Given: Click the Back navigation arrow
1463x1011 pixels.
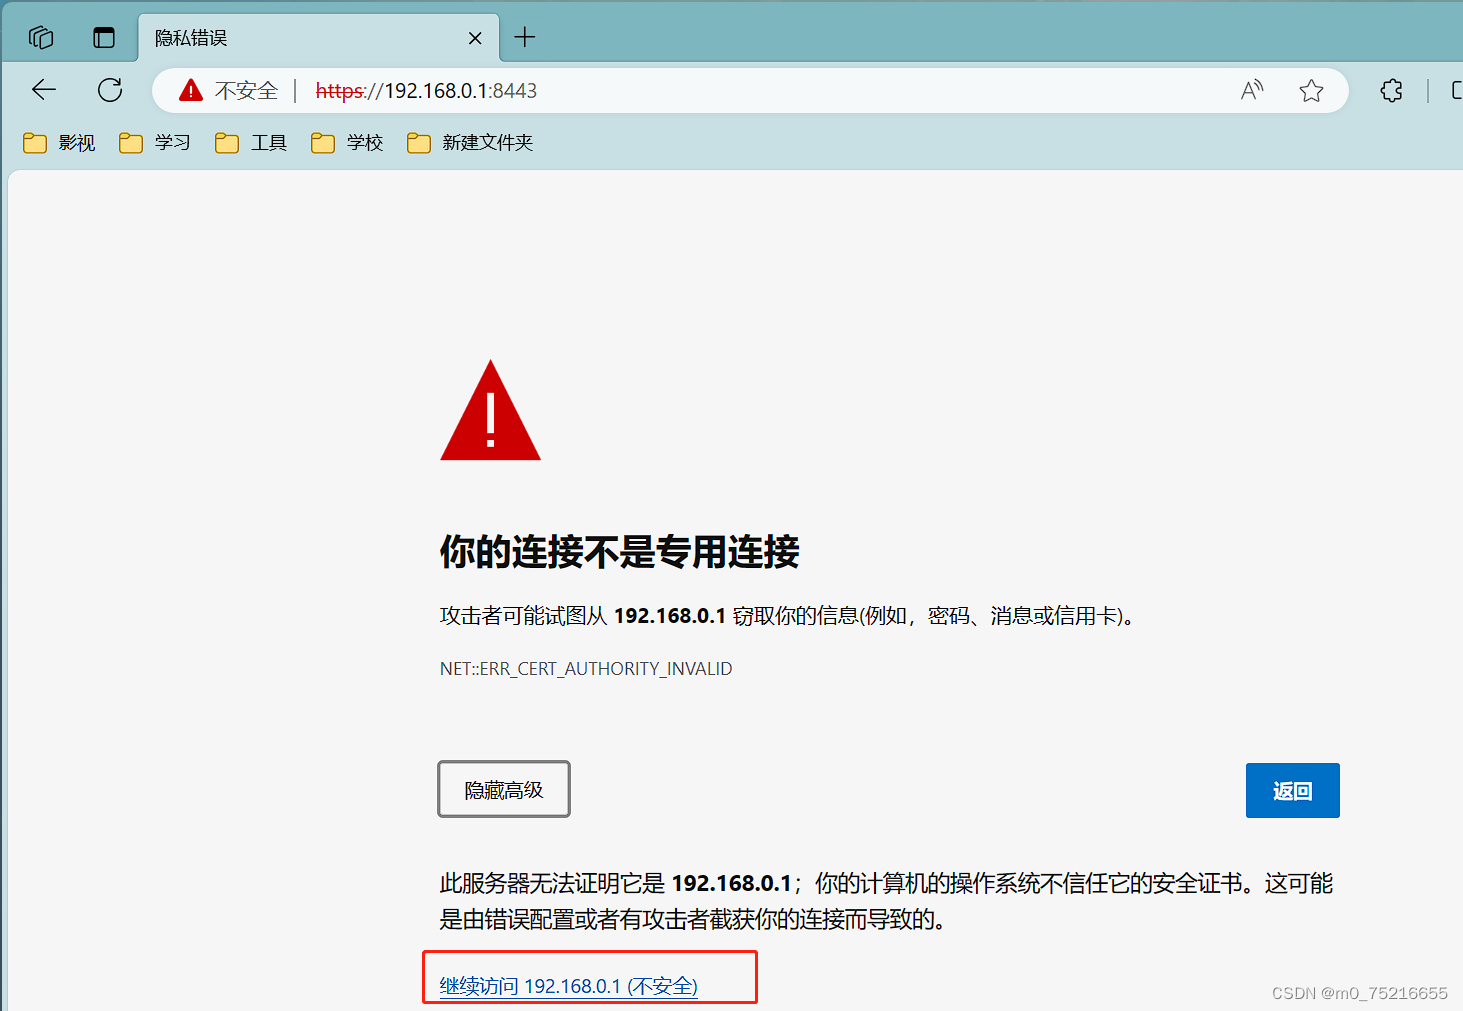Looking at the screenshot, I should pos(43,90).
